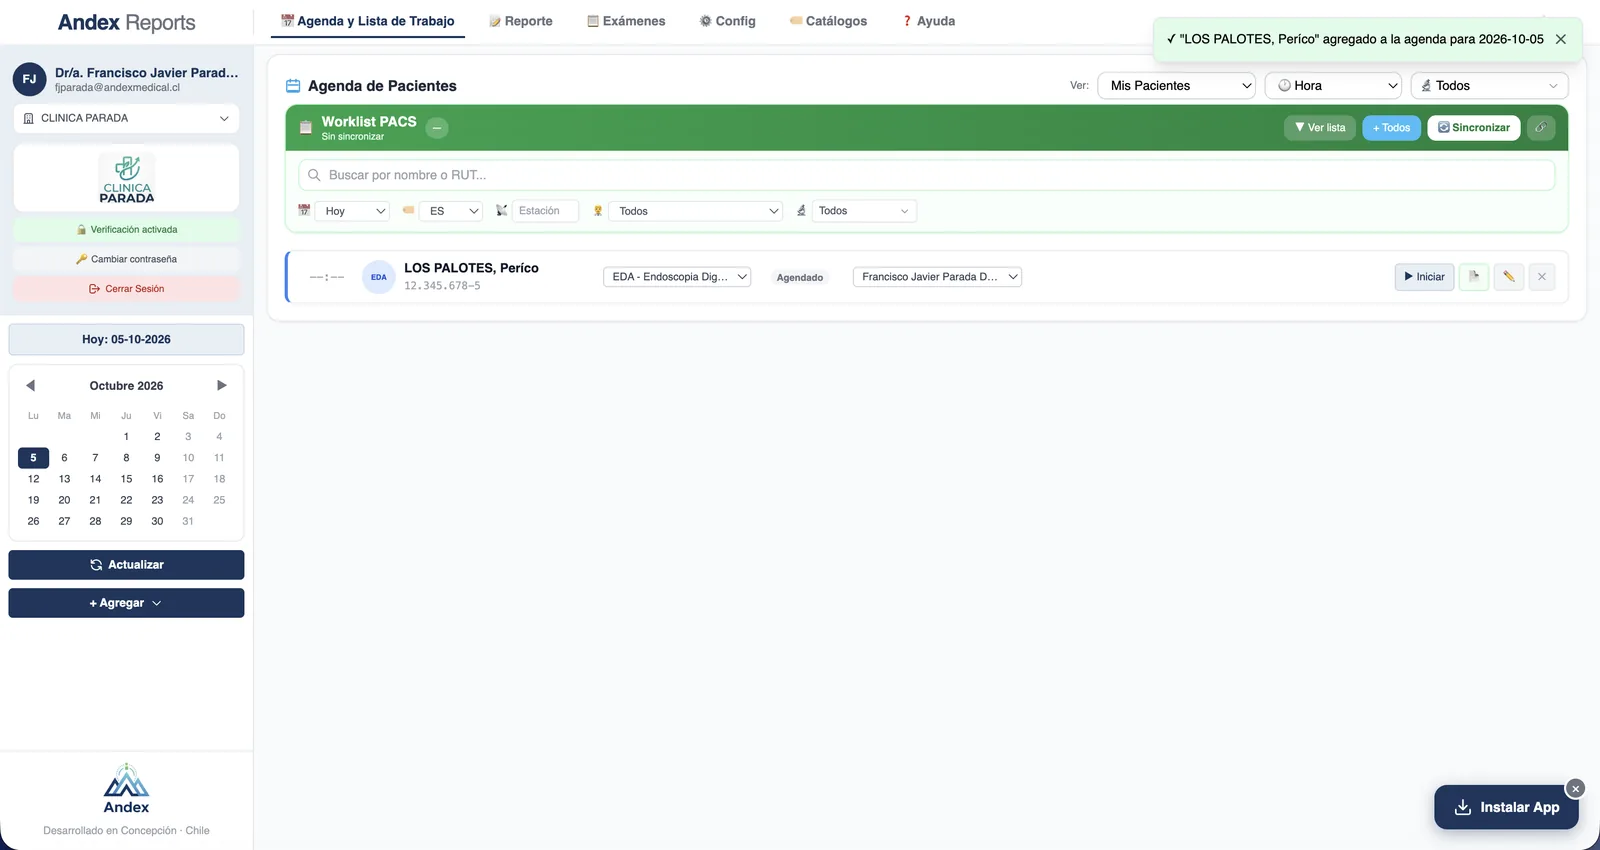Dismiss the green notification toast
This screenshot has height=850, width=1600.
point(1561,39)
